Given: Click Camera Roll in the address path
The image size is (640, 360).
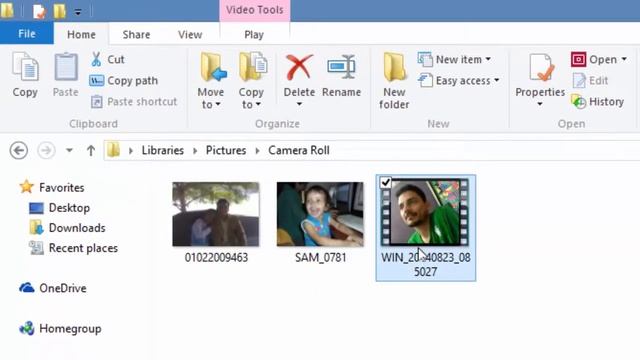Looking at the screenshot, I should click(299, 150).
